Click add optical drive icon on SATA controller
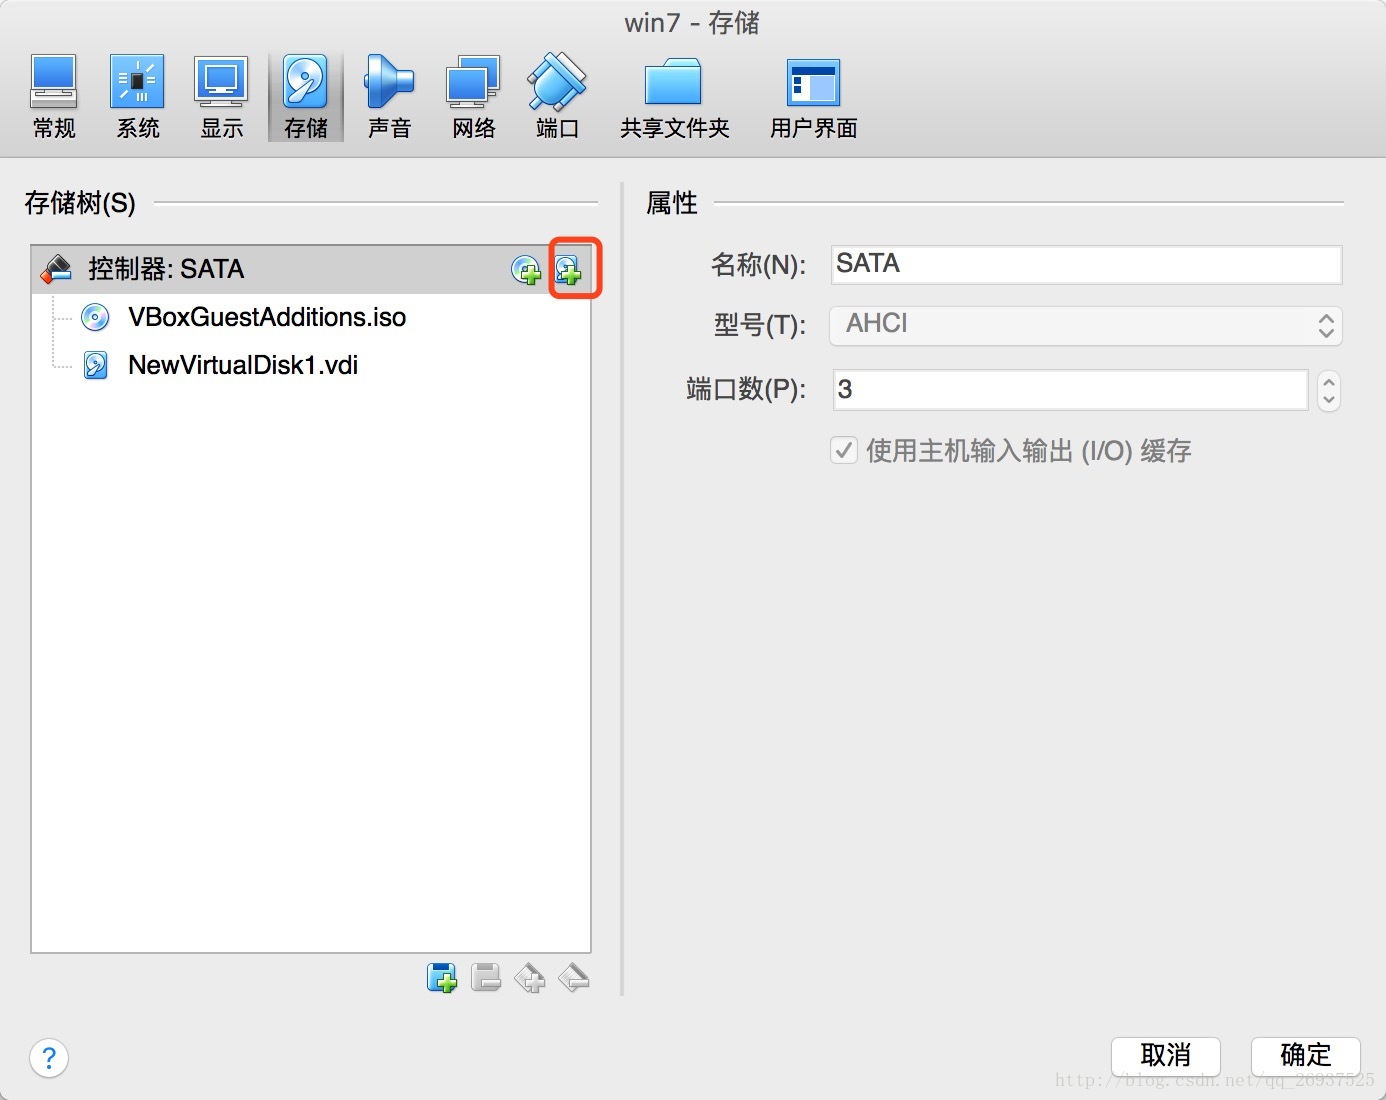 click(526, 270)
